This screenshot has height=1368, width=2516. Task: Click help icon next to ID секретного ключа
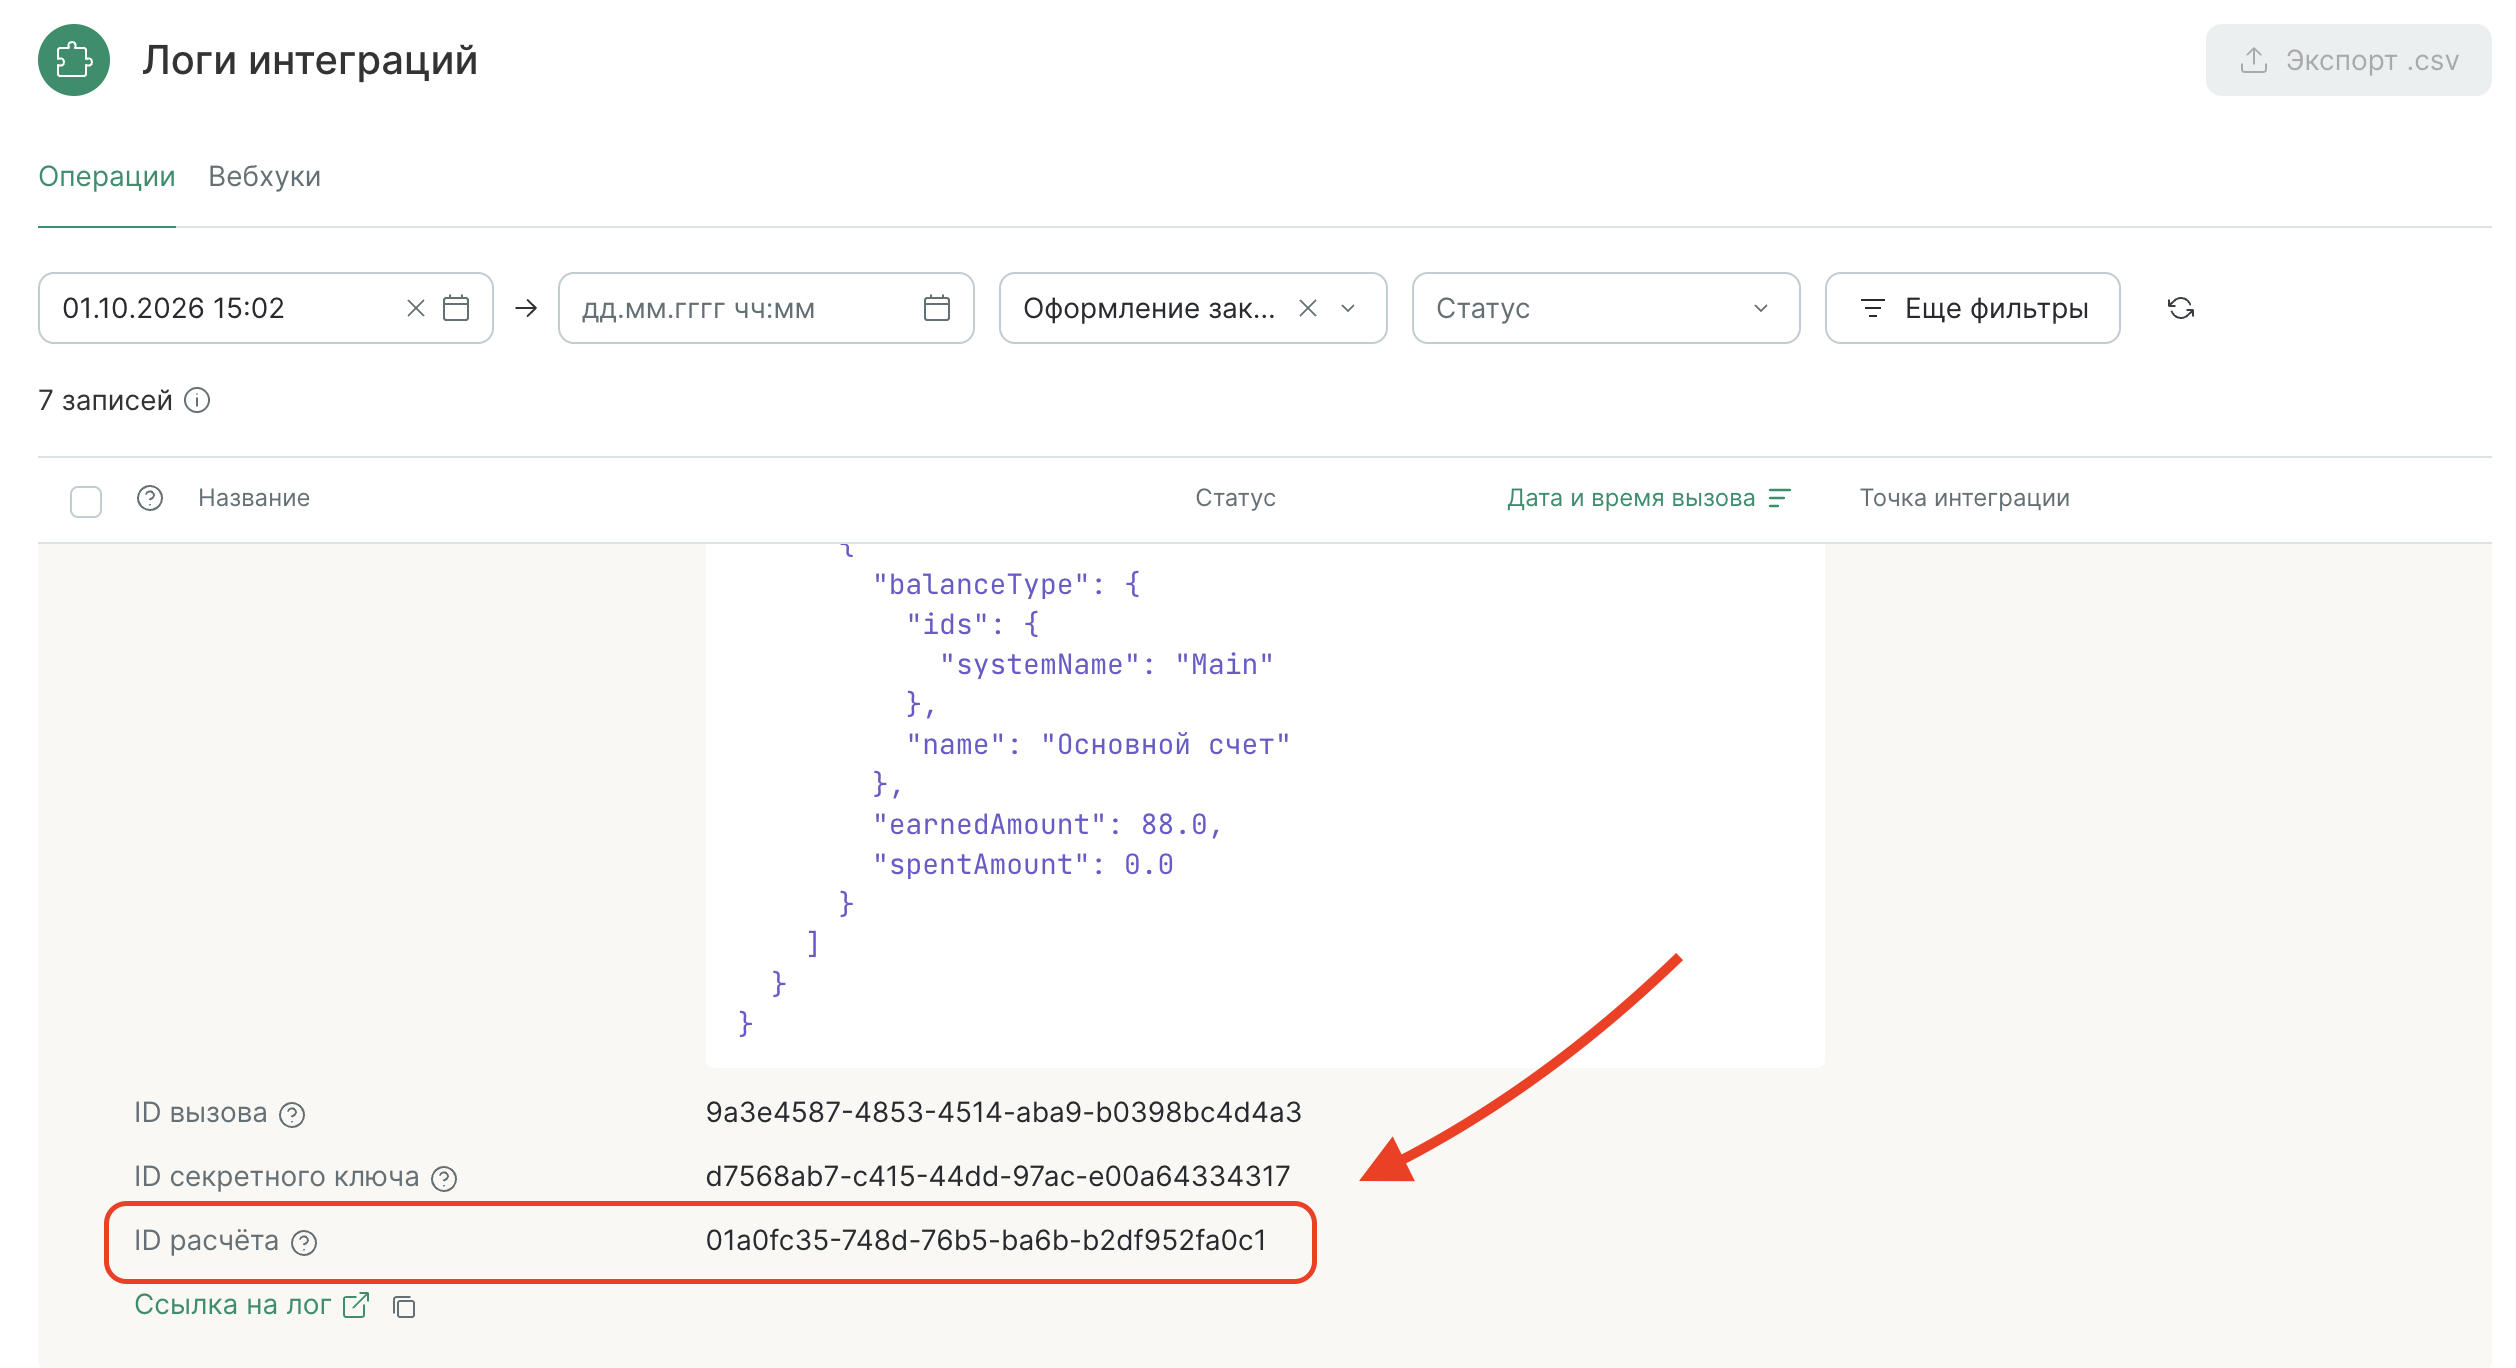444,1178
